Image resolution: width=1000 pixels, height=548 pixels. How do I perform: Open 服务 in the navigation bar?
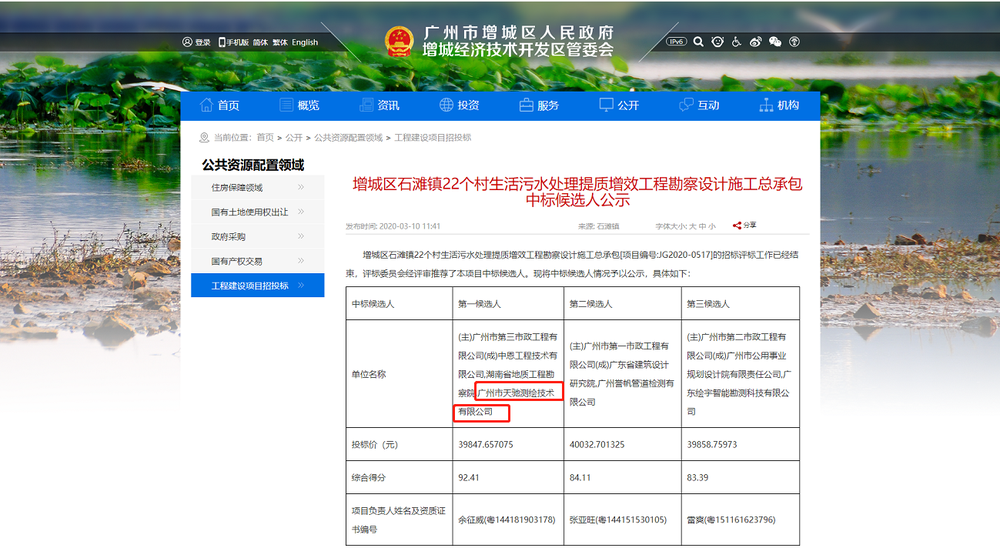(x=539, y=105)
